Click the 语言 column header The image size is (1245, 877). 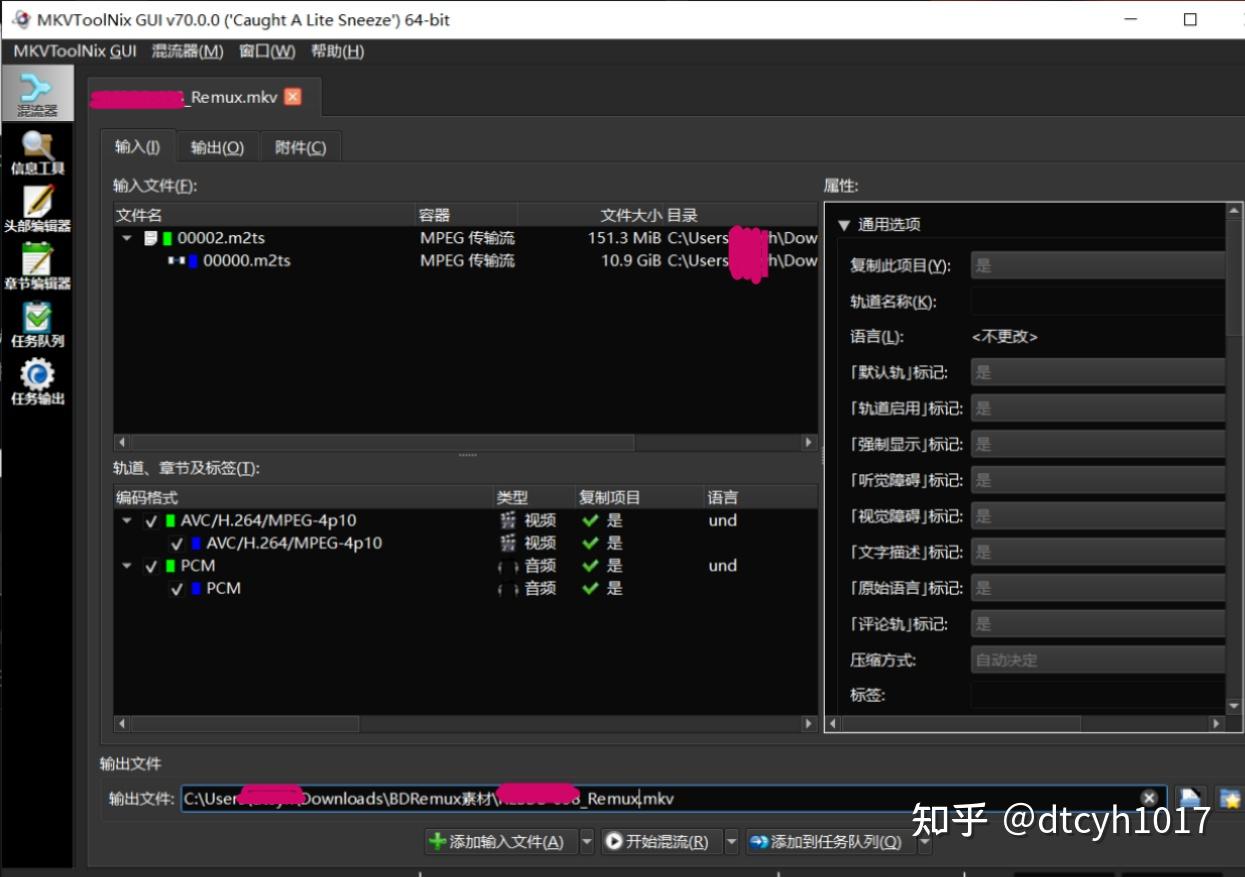coord(761,497)
